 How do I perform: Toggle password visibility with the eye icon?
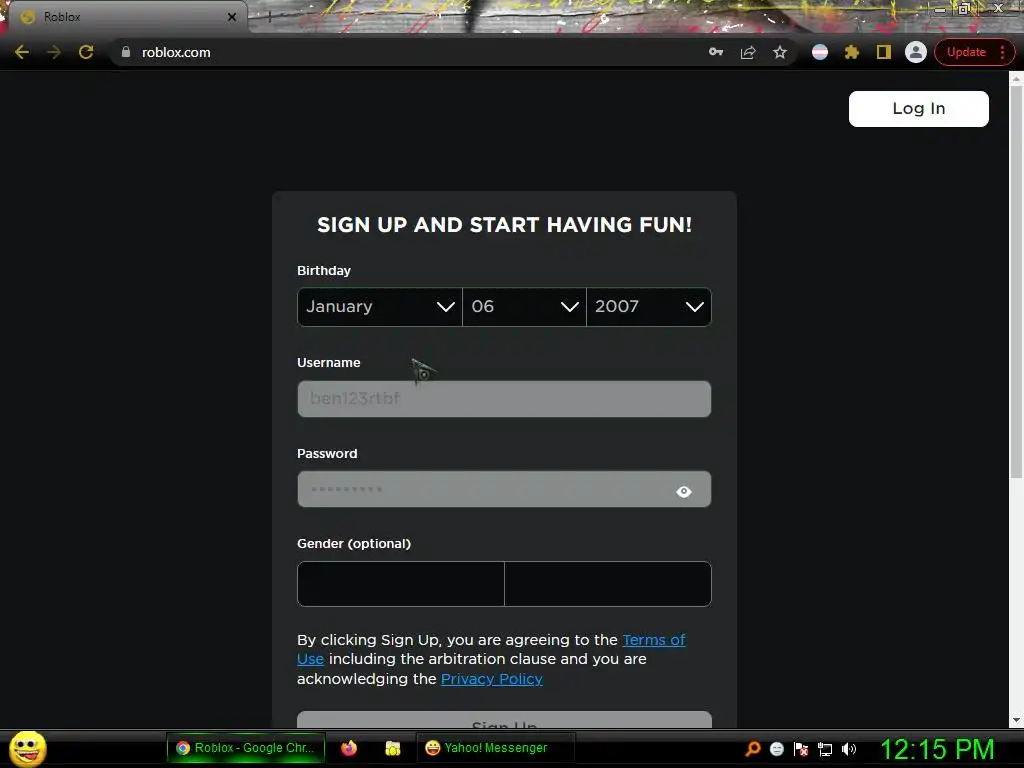coord(684,491)
